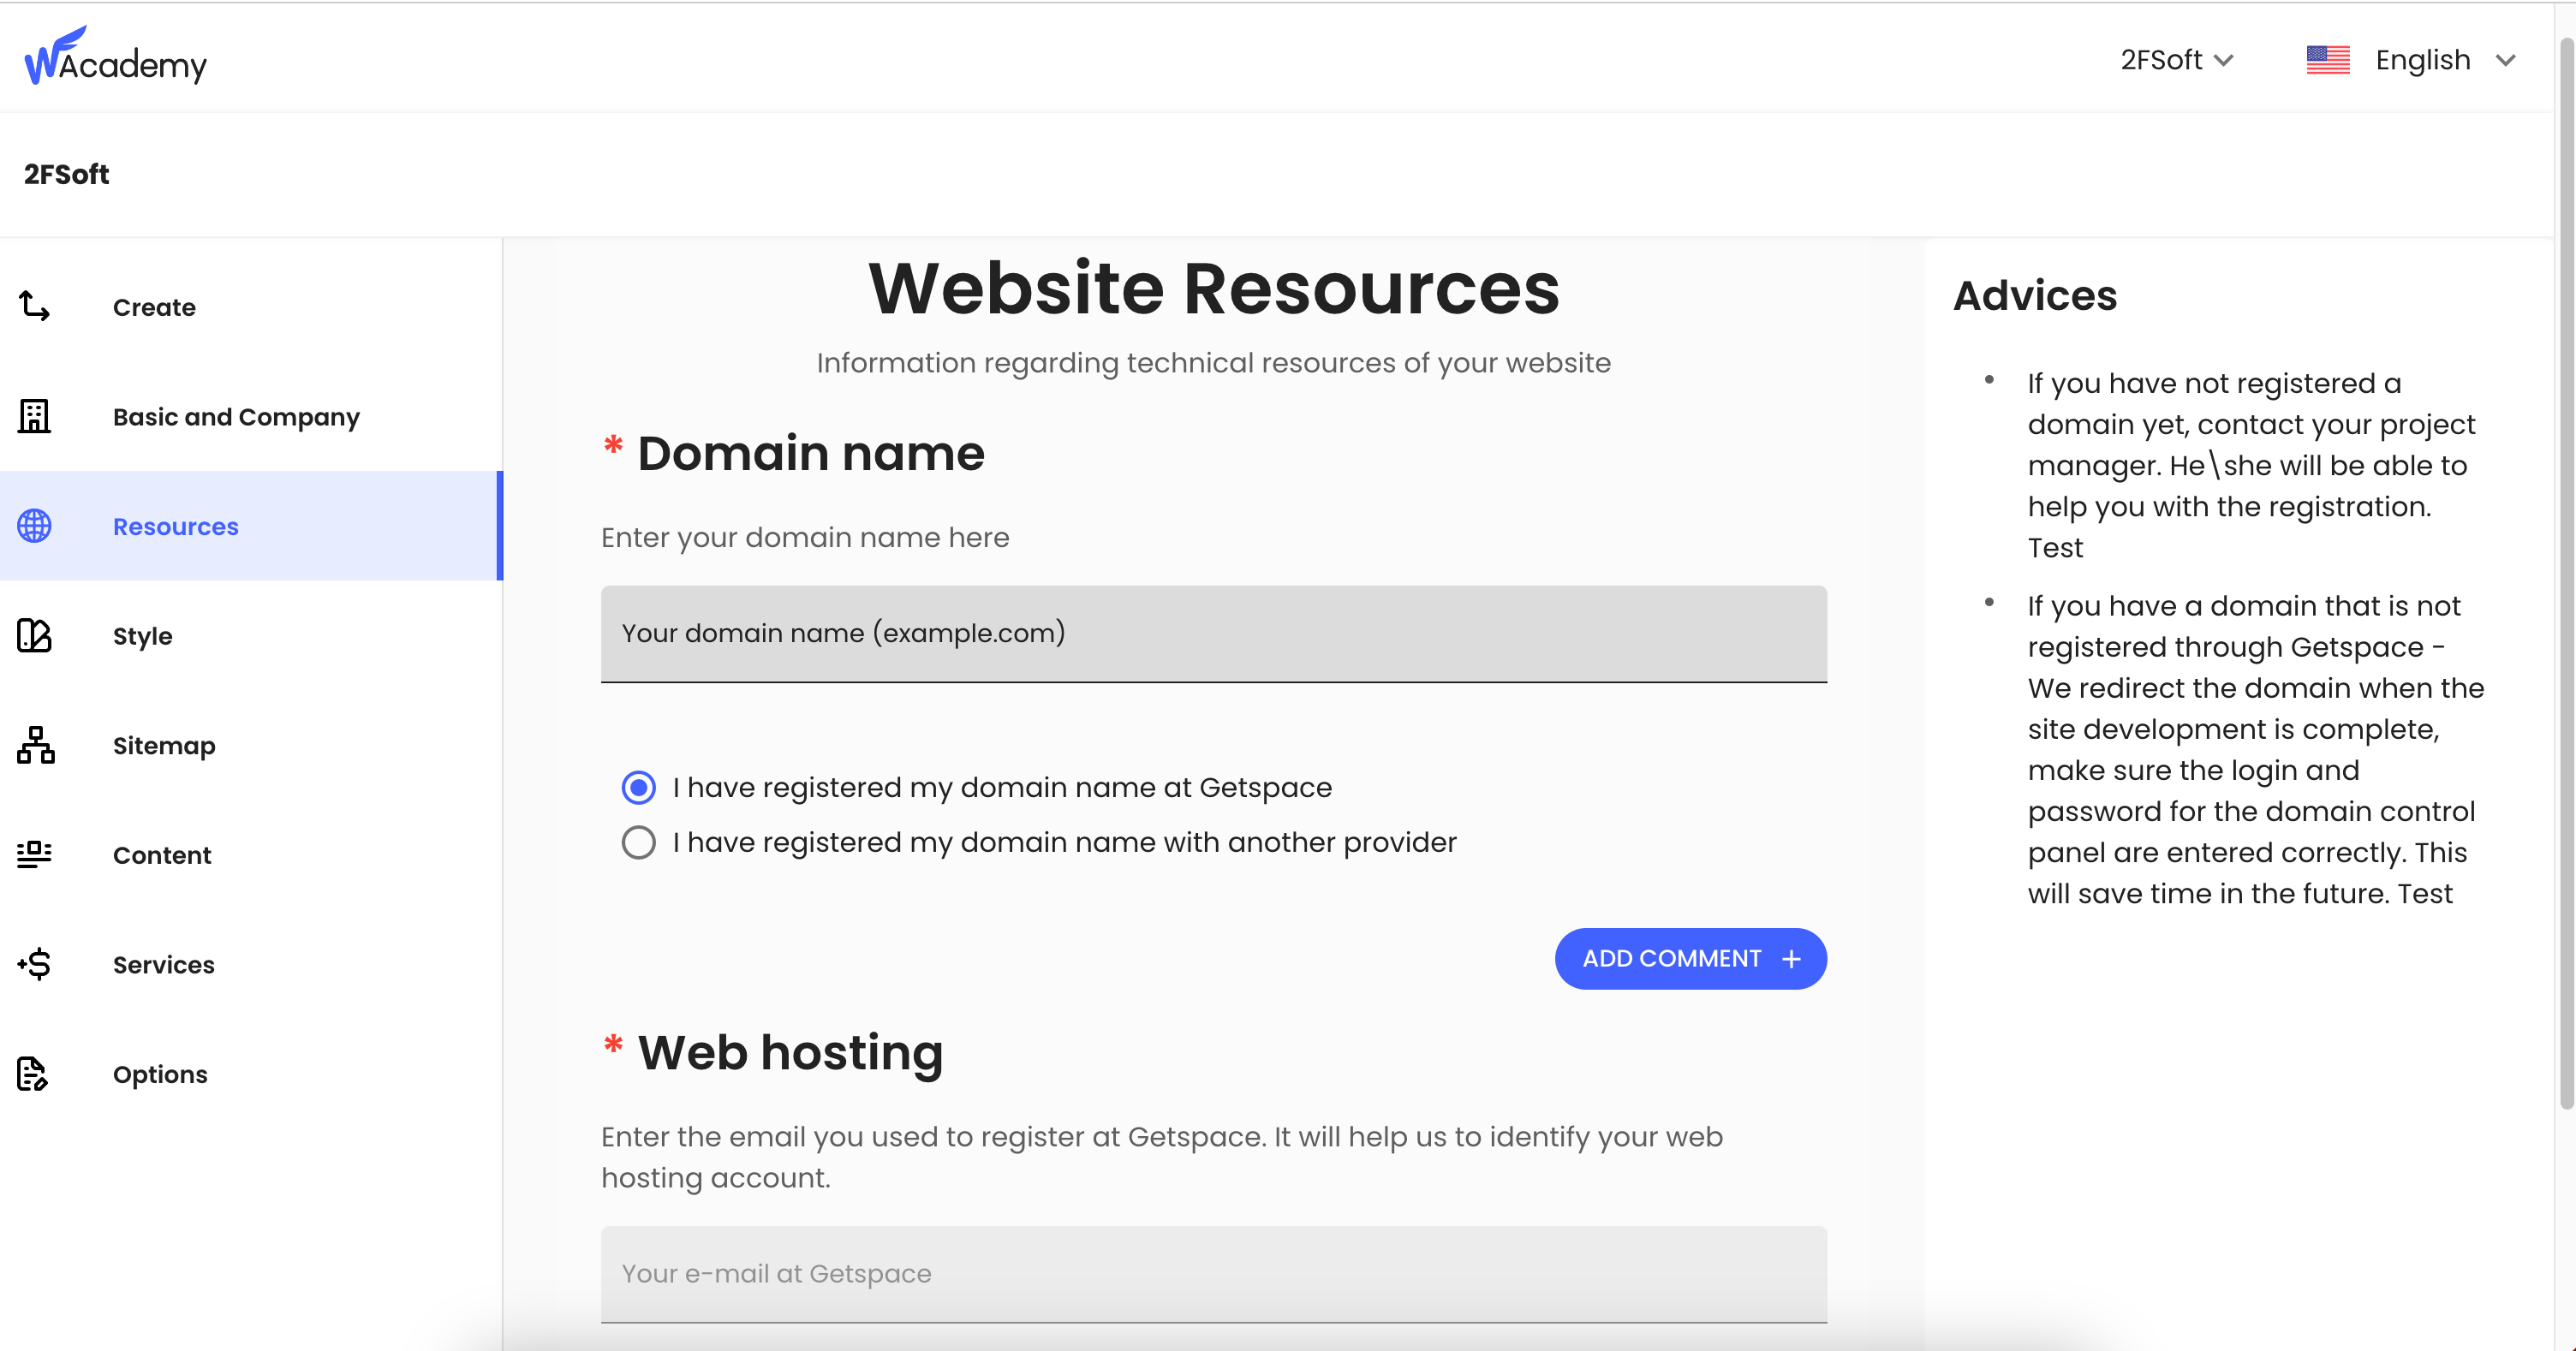Go to Create menu item
2576x1351 pixels.
(x=250, y=306)
